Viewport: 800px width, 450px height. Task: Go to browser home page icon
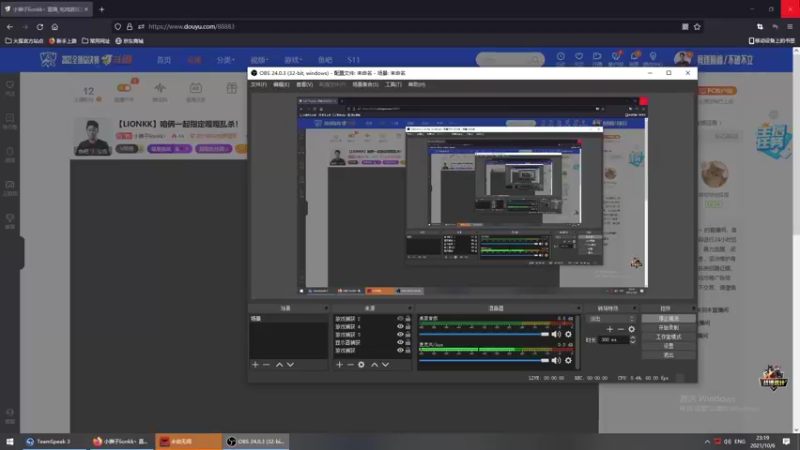(55, 27)
